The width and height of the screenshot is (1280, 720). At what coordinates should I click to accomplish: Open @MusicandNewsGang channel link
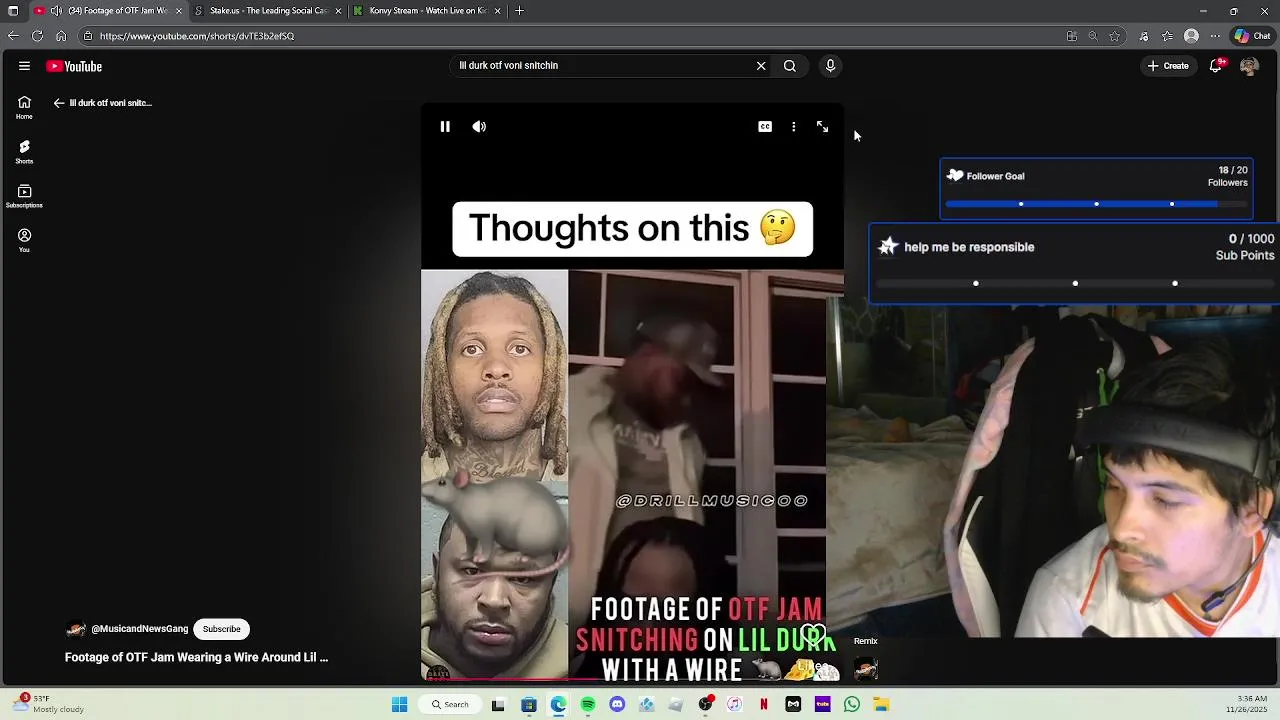click(x=139, y=629)
